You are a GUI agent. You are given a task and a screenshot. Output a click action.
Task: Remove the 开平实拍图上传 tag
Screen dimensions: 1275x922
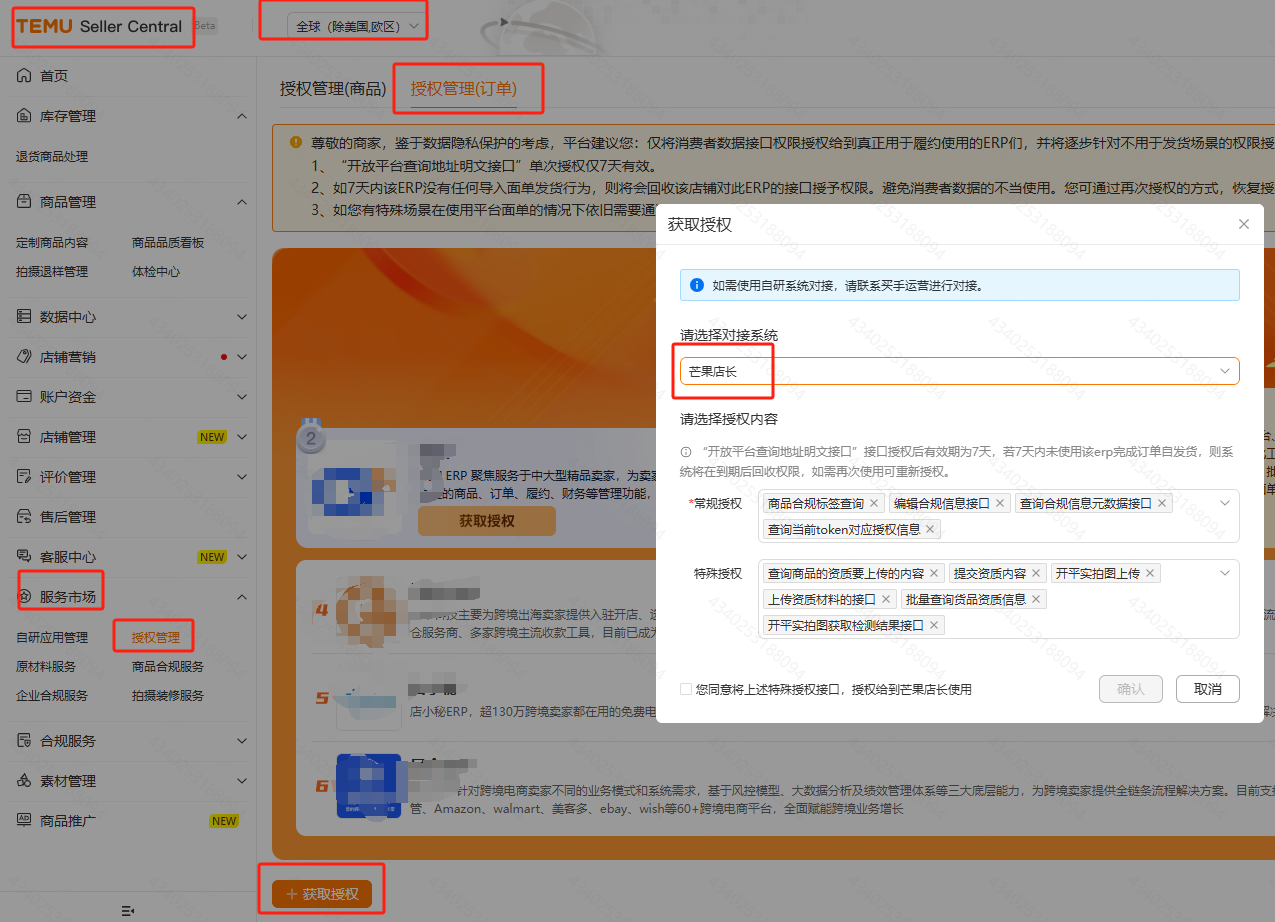1150,573
